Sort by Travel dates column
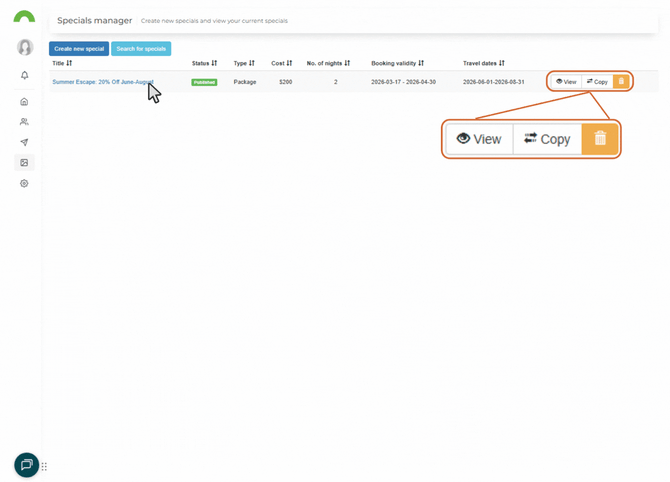 coord(483,63)
